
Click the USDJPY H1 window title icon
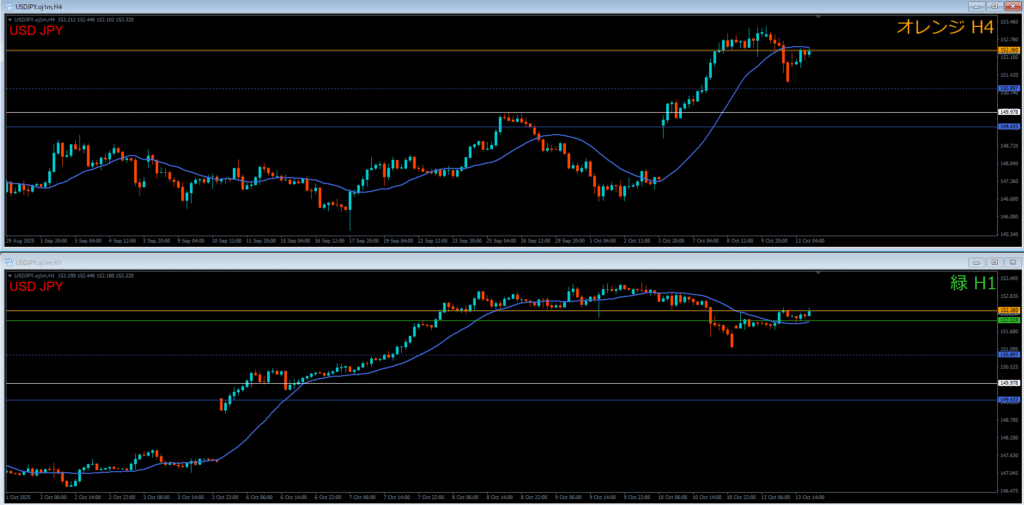click(x=7, y=261)
